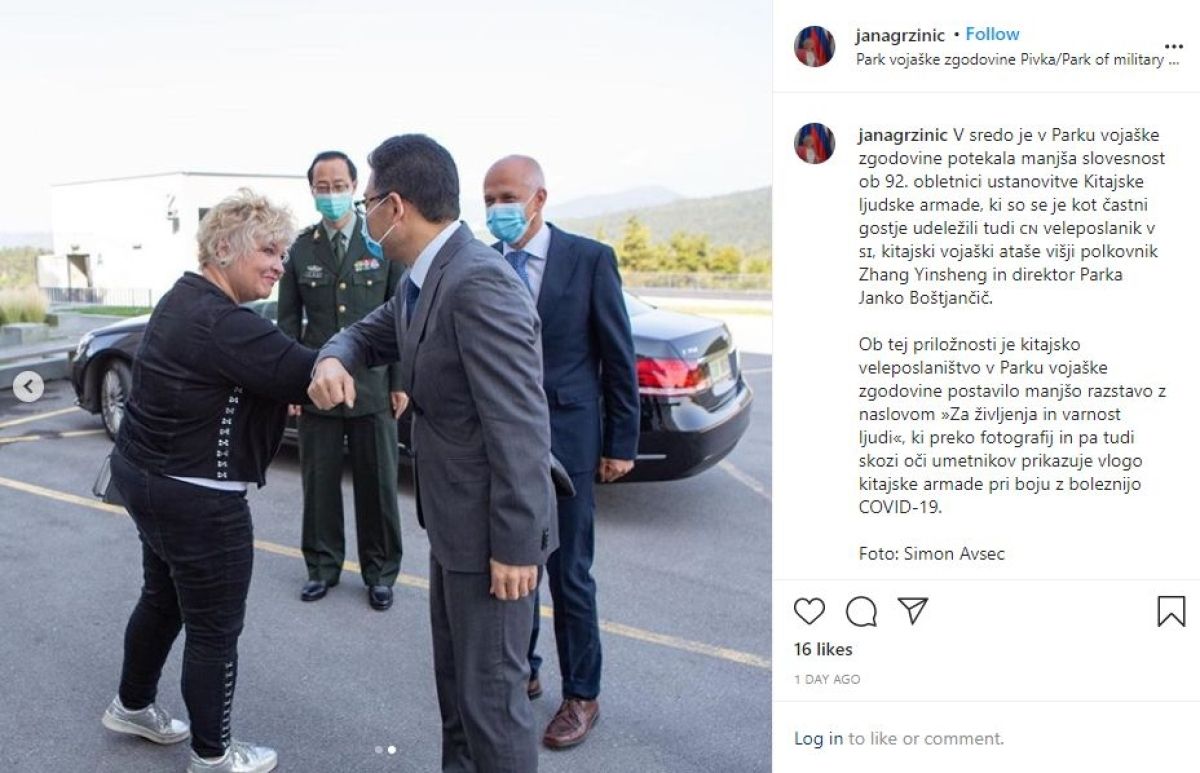The width and height of the screenshot is (1200, 773).
Task: Open the Log in link
Action: pos(818,738)
